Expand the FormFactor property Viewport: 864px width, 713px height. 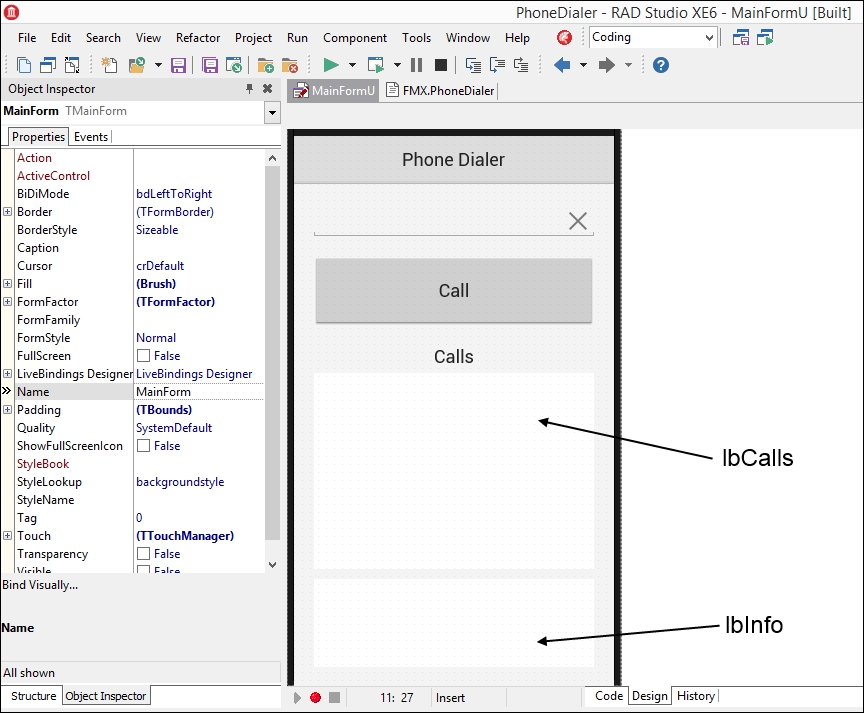[7, 301]
